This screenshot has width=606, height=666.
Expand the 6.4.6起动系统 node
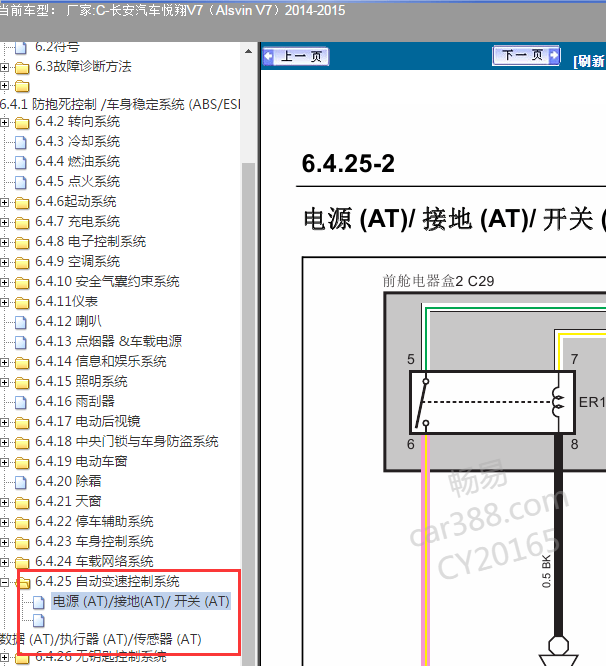click(4, 202)
